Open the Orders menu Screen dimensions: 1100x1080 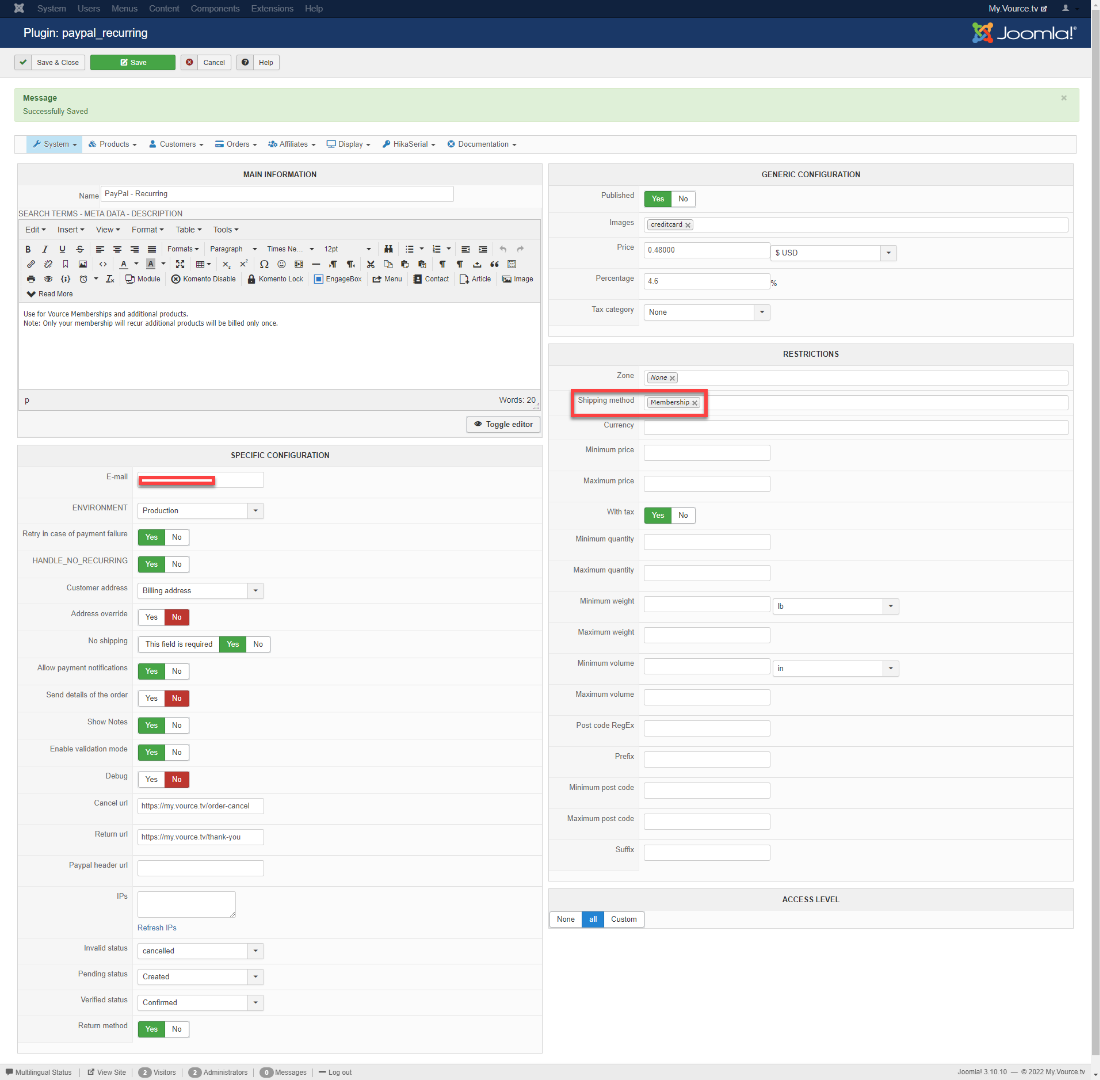tap(236, 145)
